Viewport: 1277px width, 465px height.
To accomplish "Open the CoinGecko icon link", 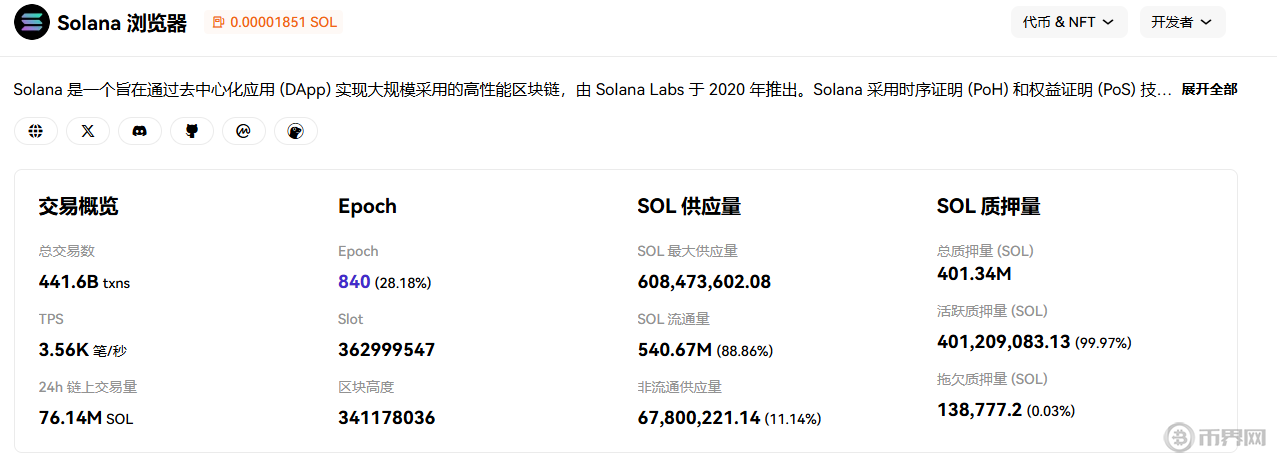I will point(295,131).
